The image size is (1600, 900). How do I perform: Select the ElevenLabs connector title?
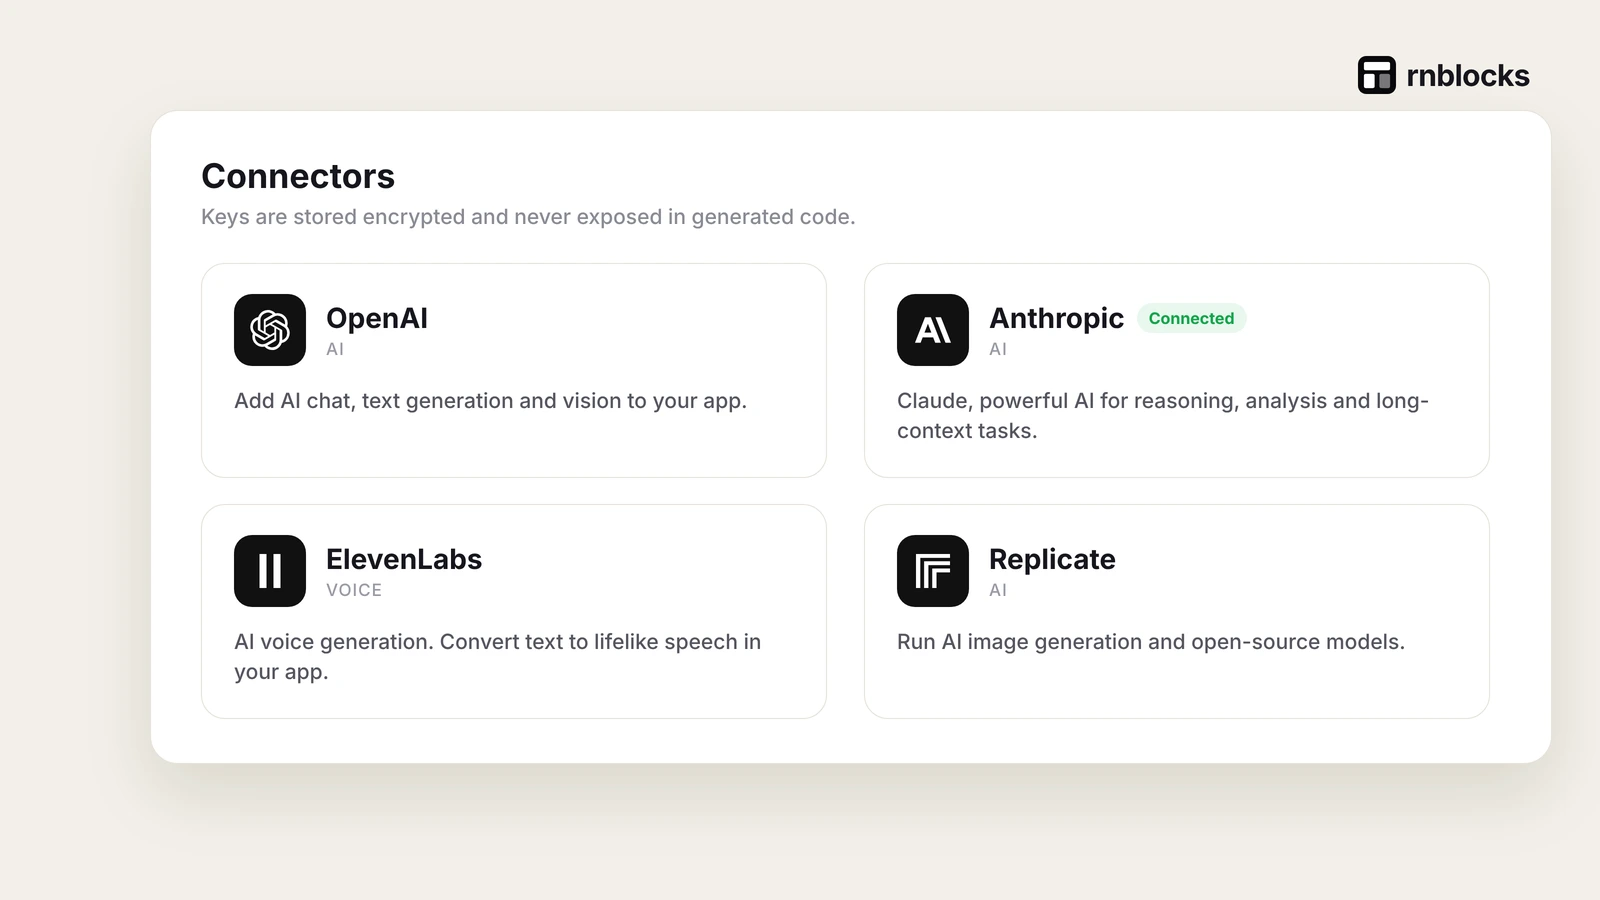click(x=404, y=559)
